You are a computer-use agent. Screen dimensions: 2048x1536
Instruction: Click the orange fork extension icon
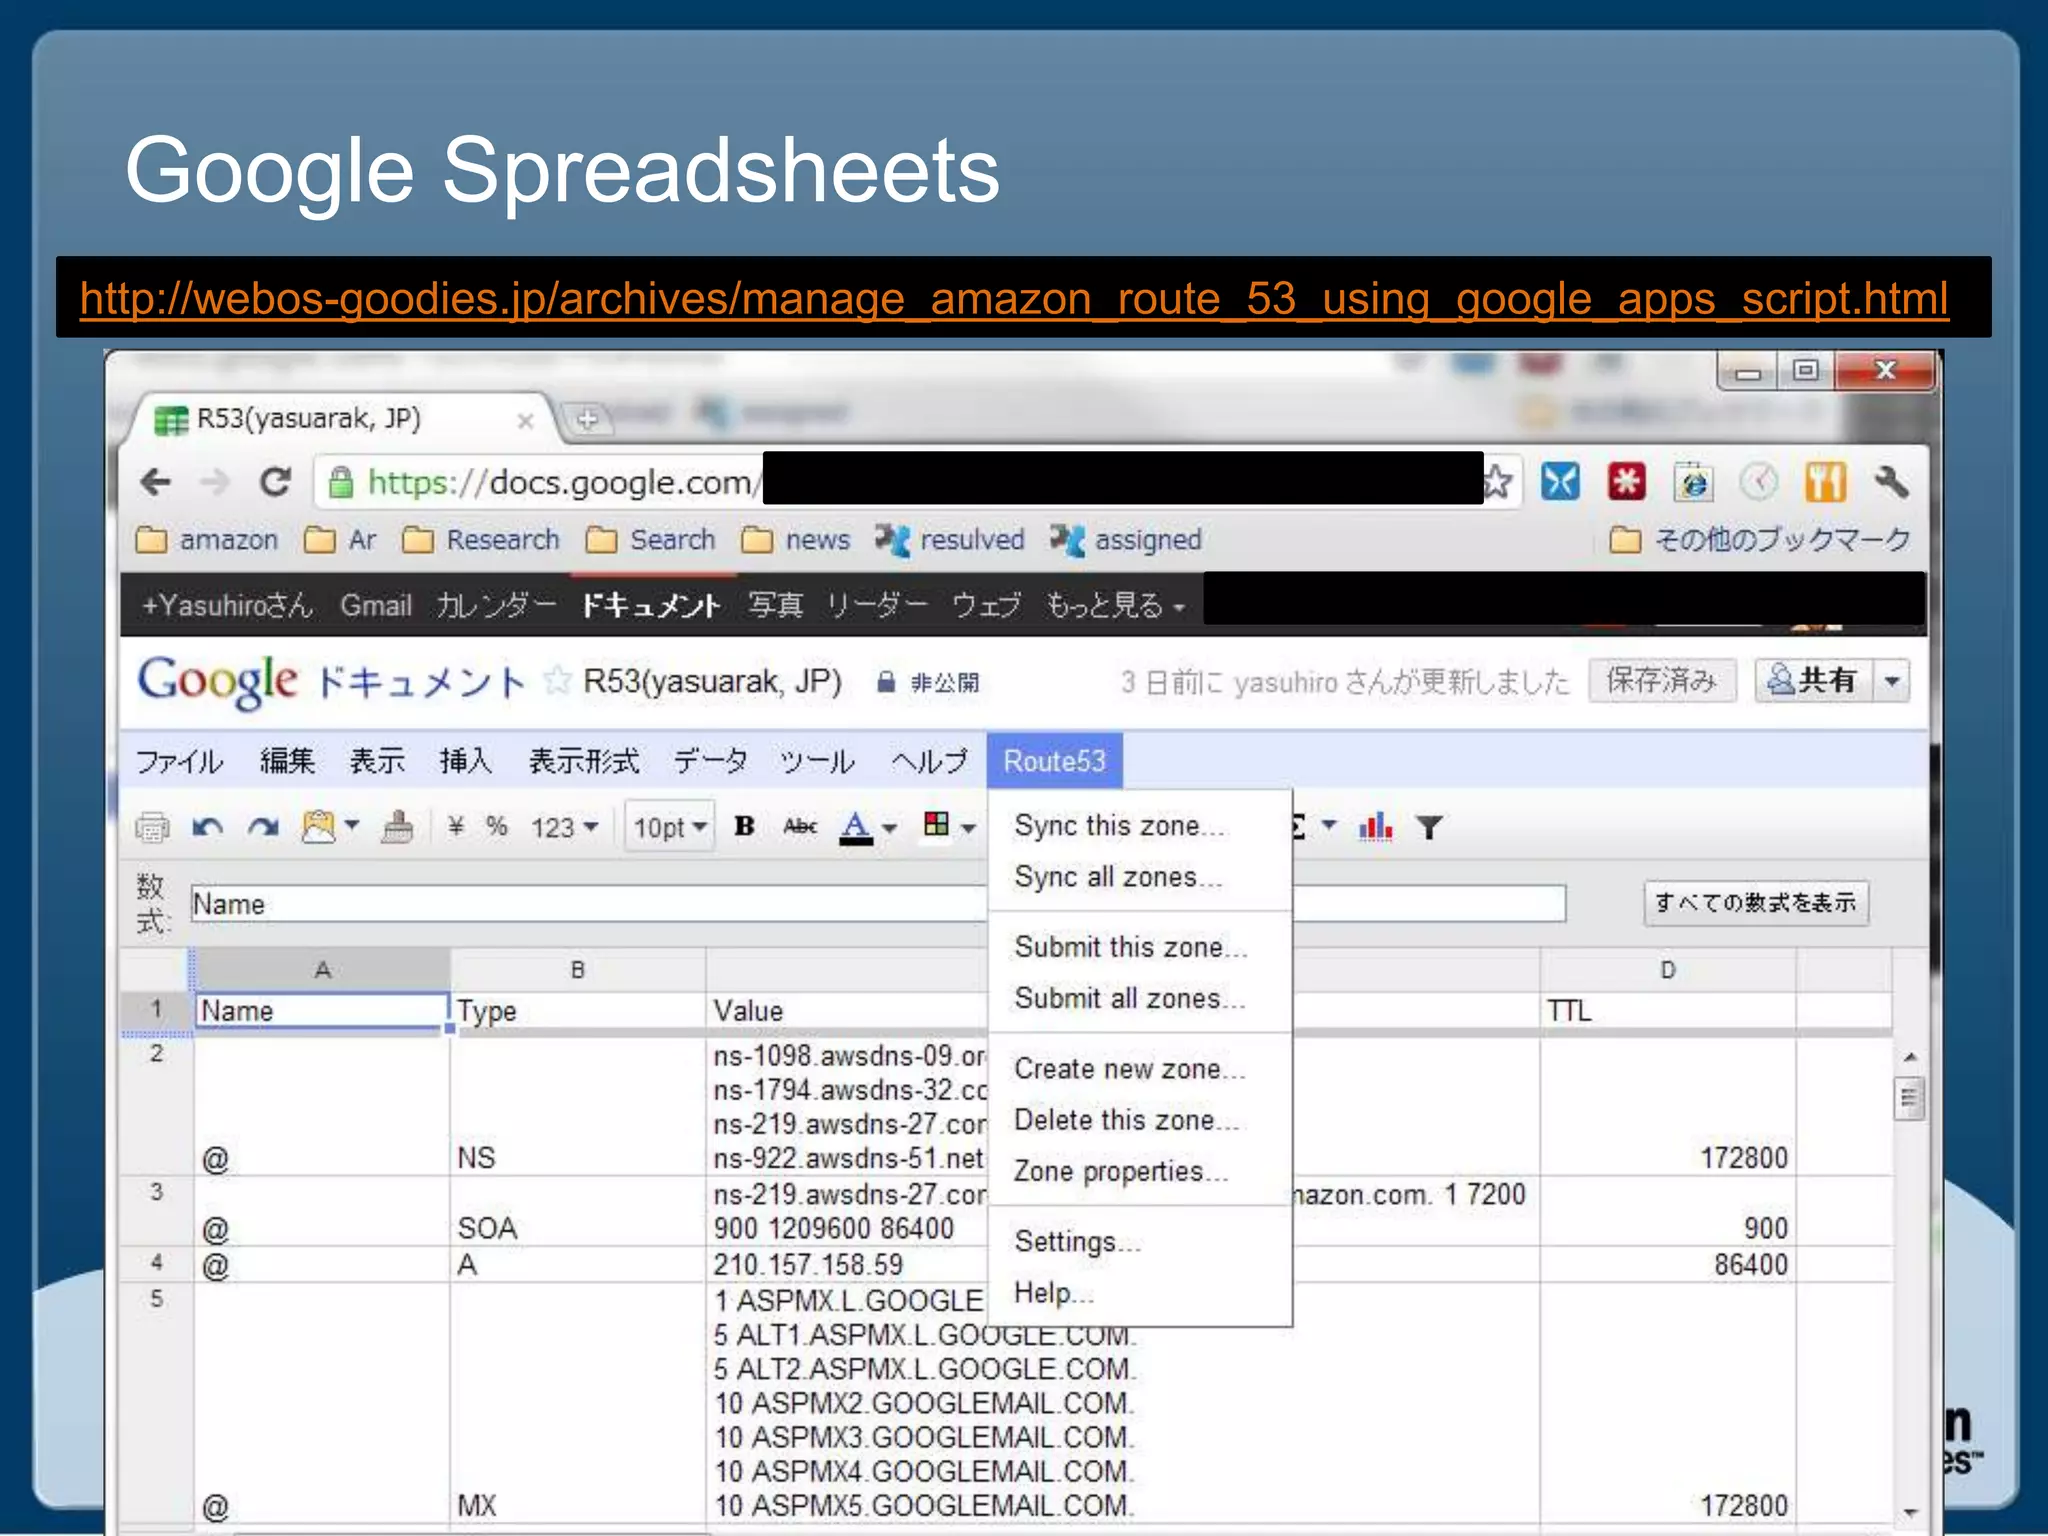(1825, 482)
